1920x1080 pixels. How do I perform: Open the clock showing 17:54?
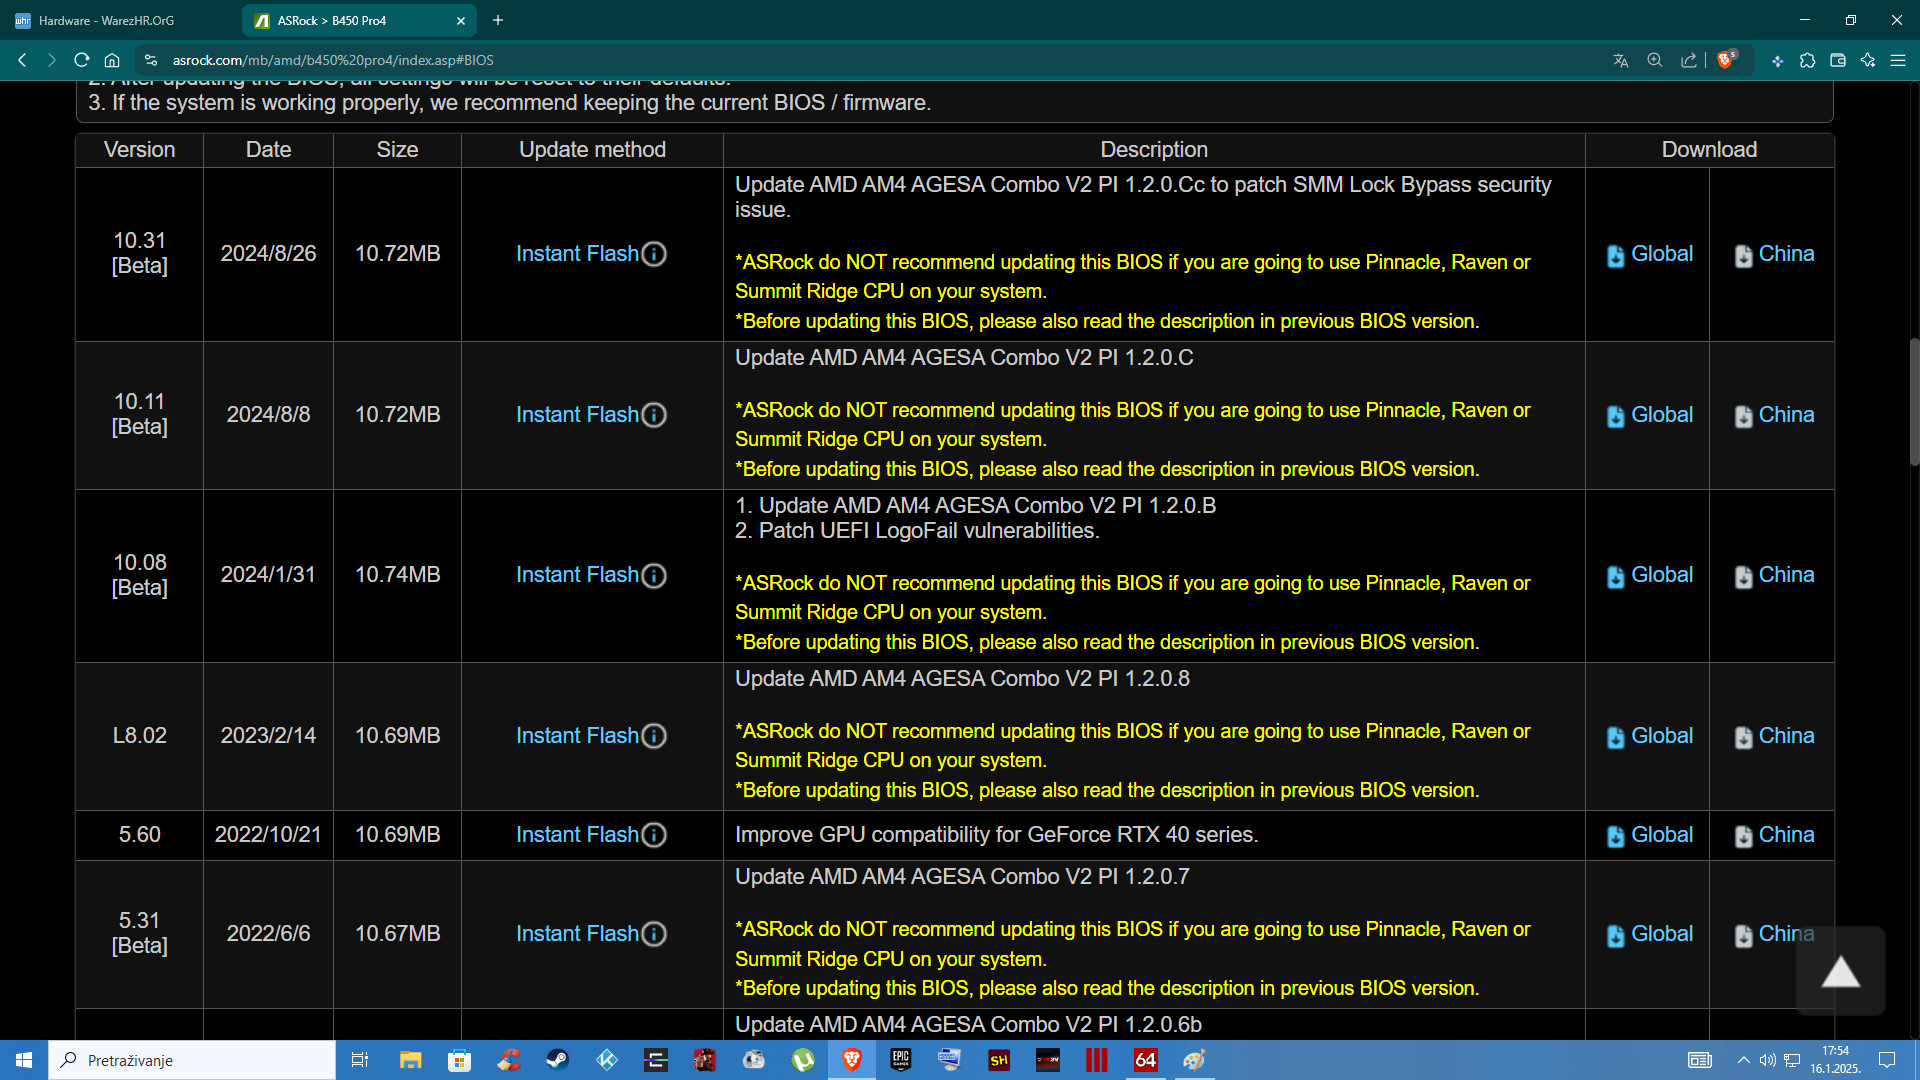coord(1835,1060)
